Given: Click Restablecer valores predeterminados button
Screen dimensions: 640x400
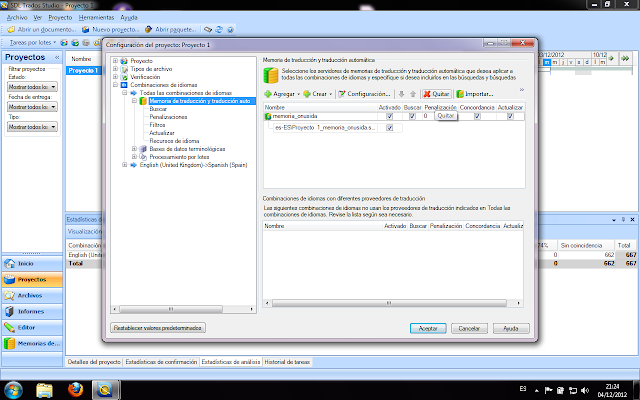Looking at the screenshot, I should (x=158, y=328).
